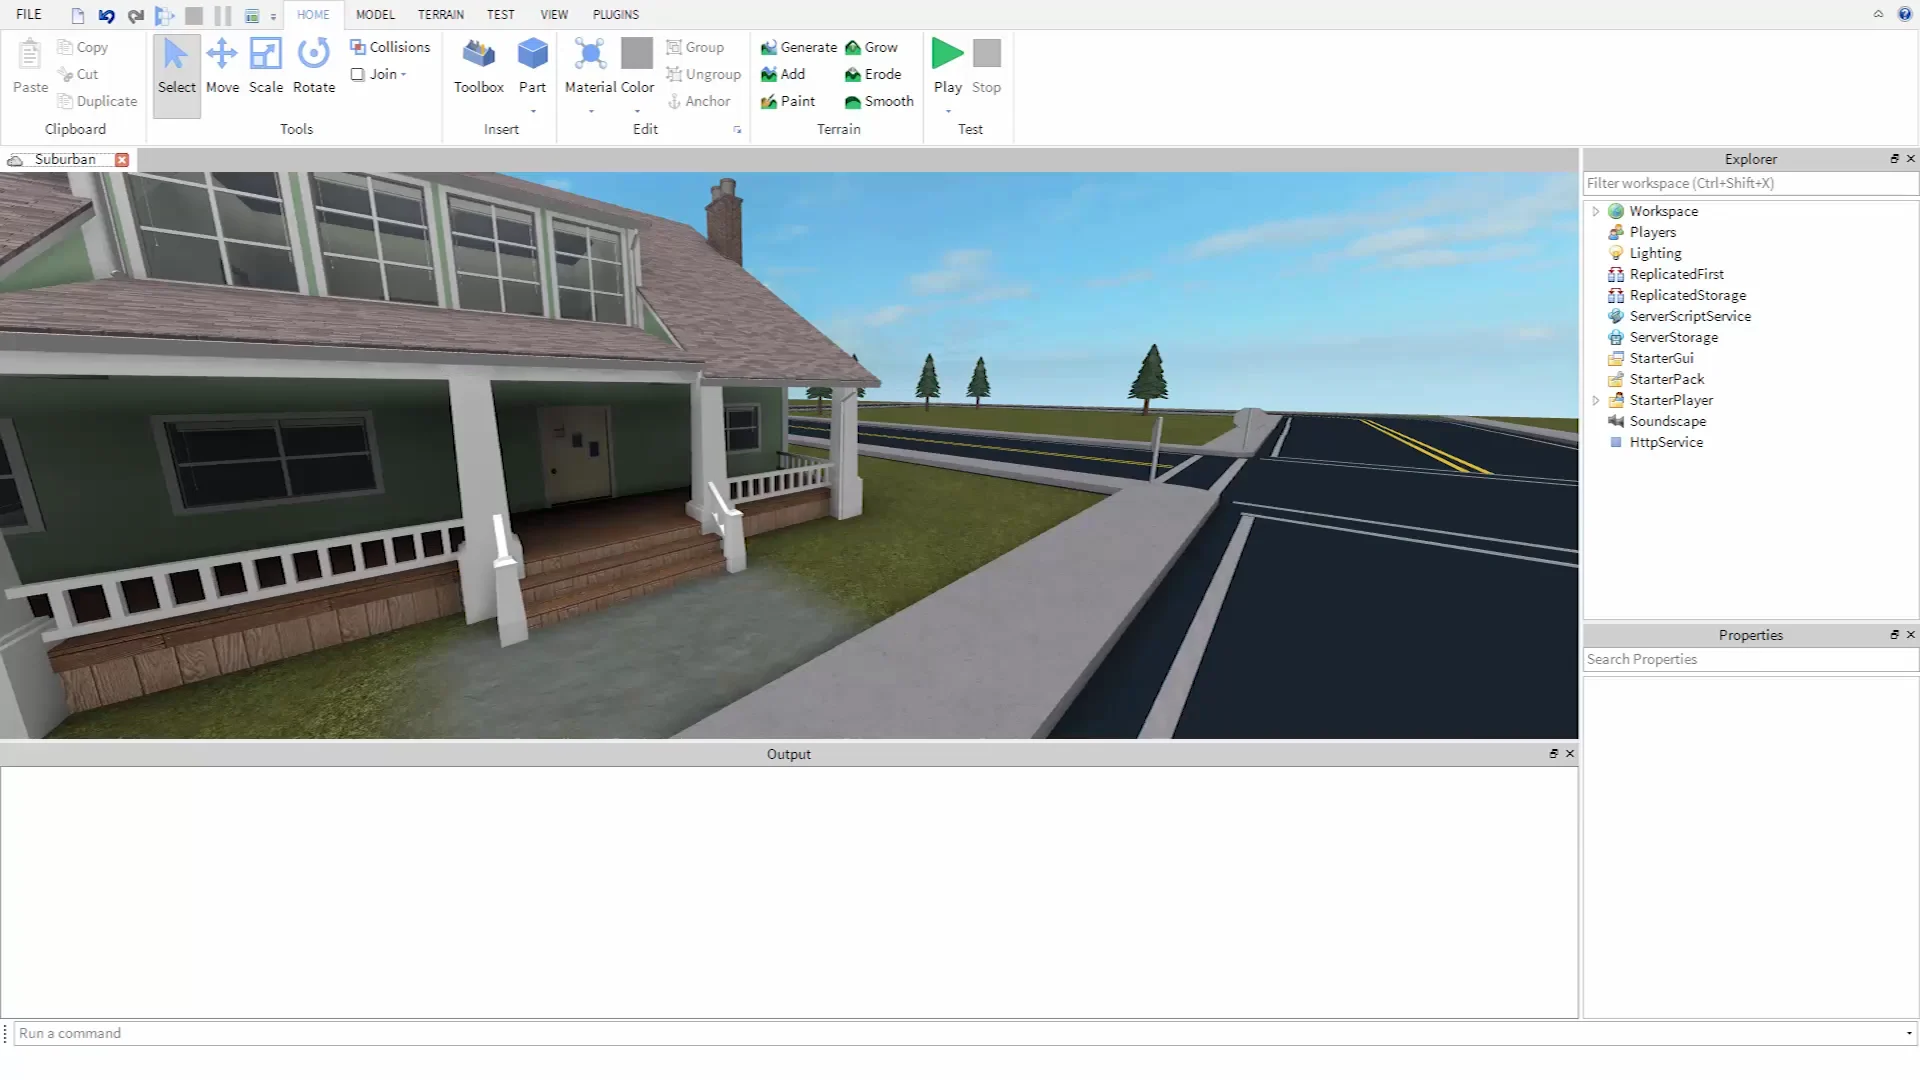The image size is (1920, 1080).
Task: Click the Duplicate button
Action: (x=97, y=101)
